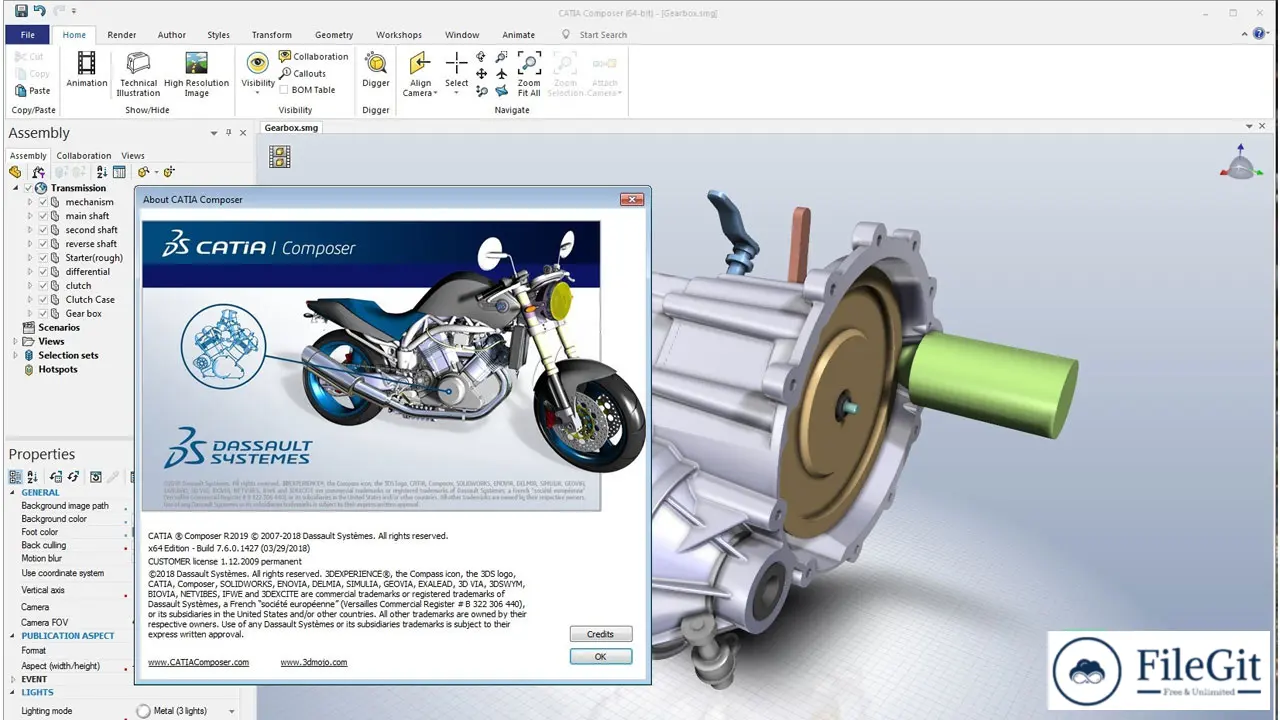This screenshot has height=720, width=1280.
Task: Click the categorized view icon in Properties toolbar
Action: [15, 477]
